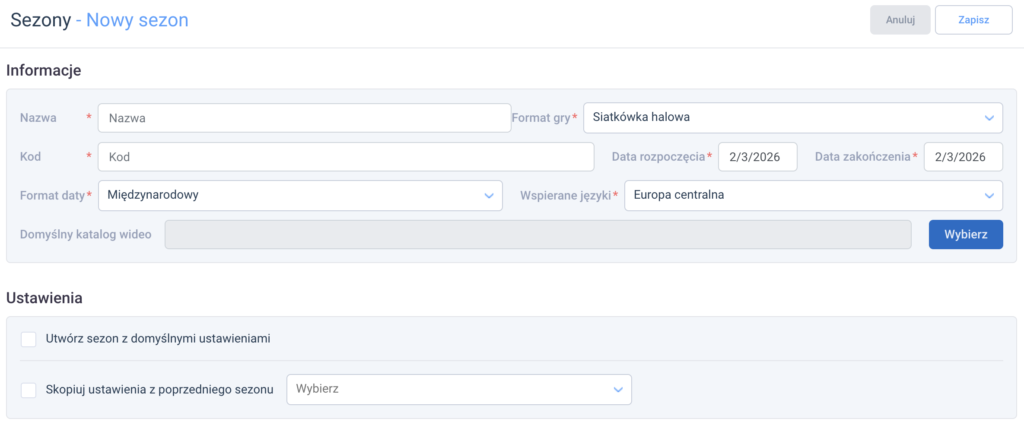Click the blue Wybierz video catalog button

965,234
